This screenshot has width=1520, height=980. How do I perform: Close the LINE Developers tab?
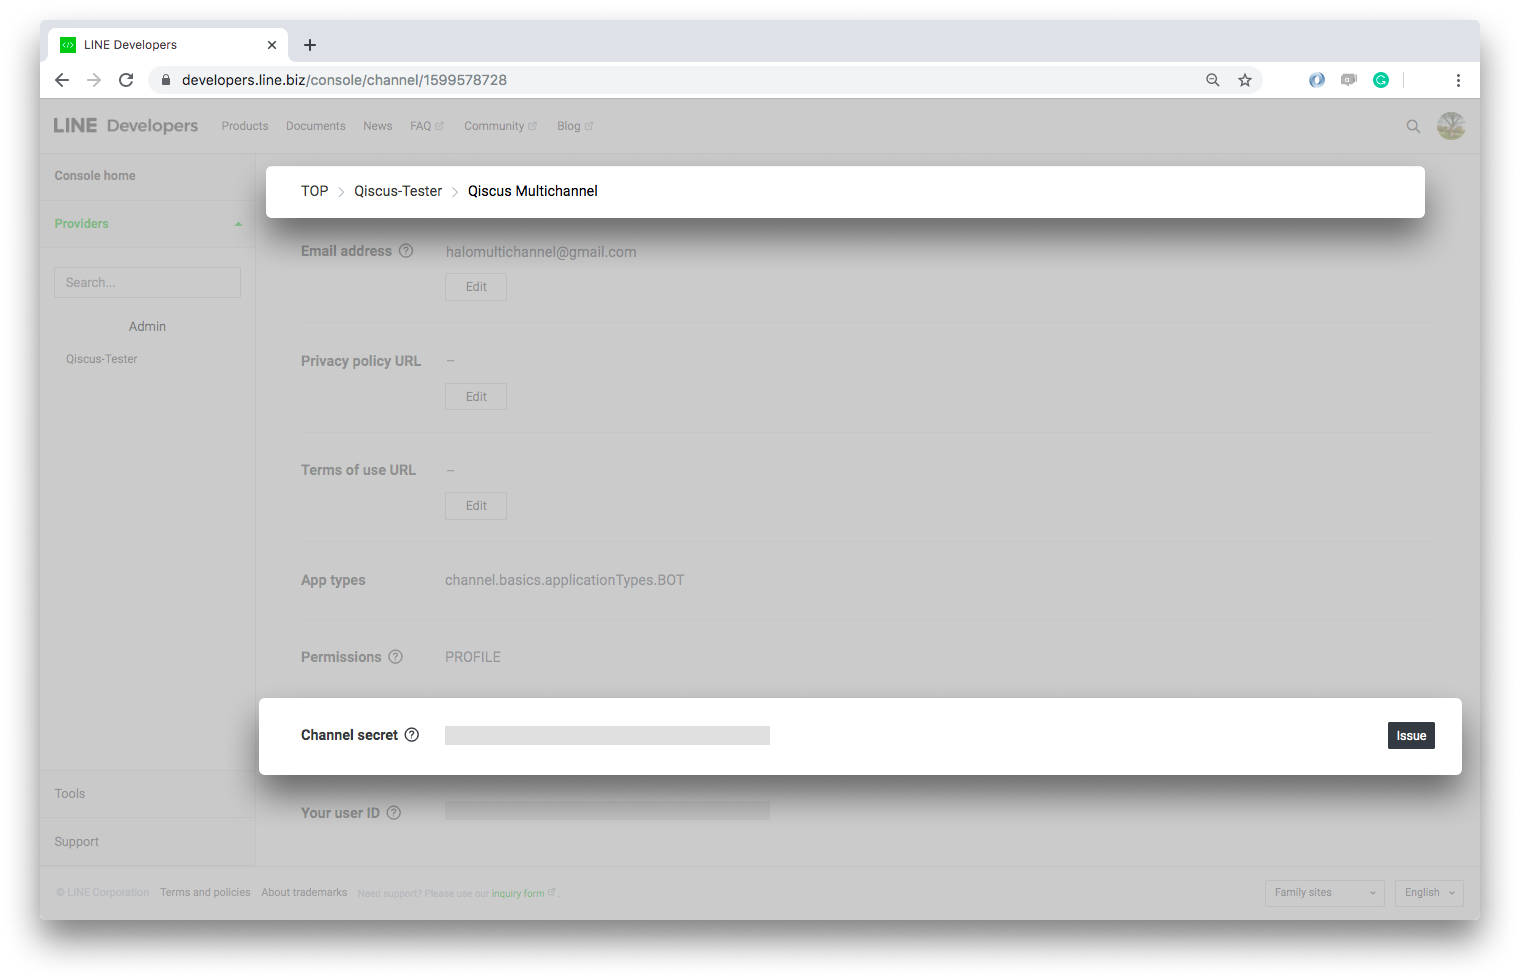272,45
